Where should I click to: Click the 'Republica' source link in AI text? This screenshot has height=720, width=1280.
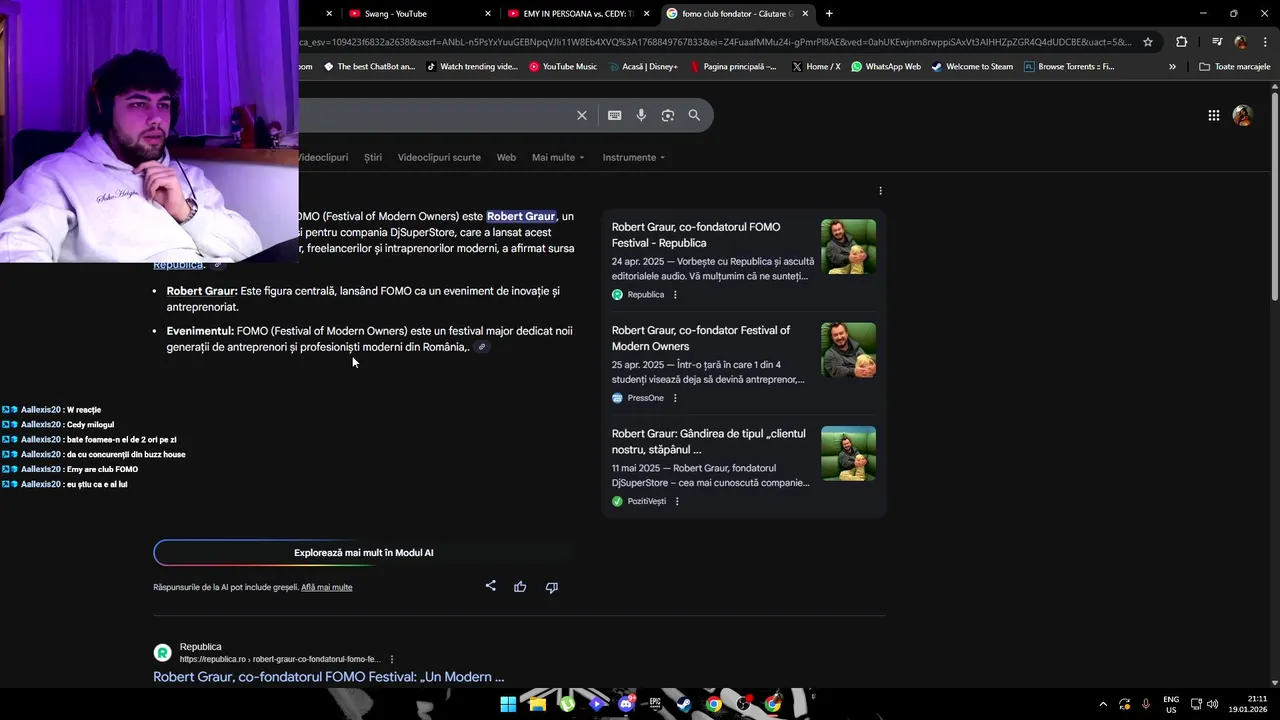tap(178, 265)
